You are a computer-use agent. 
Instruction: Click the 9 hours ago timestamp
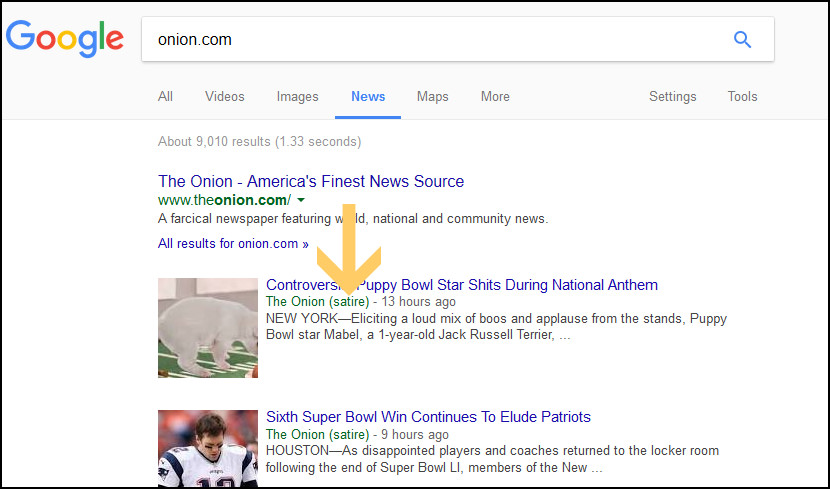coord(414,434)
